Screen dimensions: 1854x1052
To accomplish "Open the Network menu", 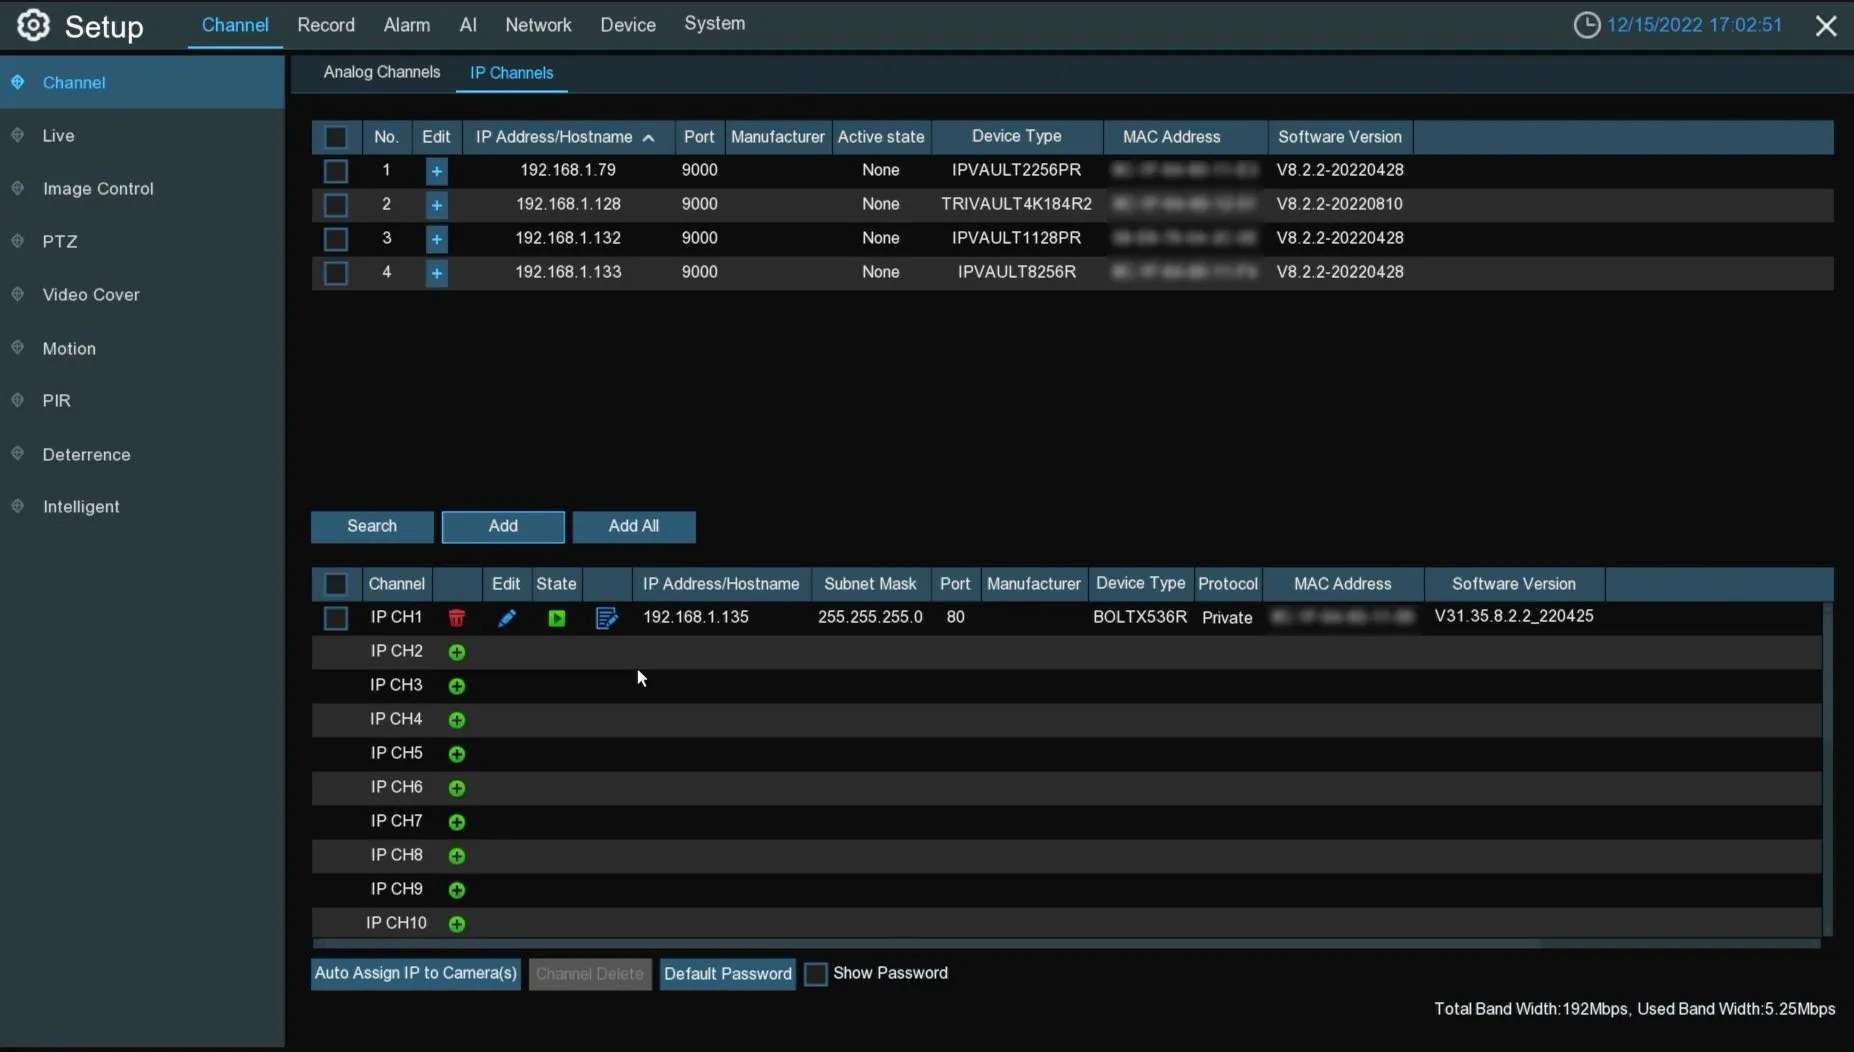I will (538, 25).
